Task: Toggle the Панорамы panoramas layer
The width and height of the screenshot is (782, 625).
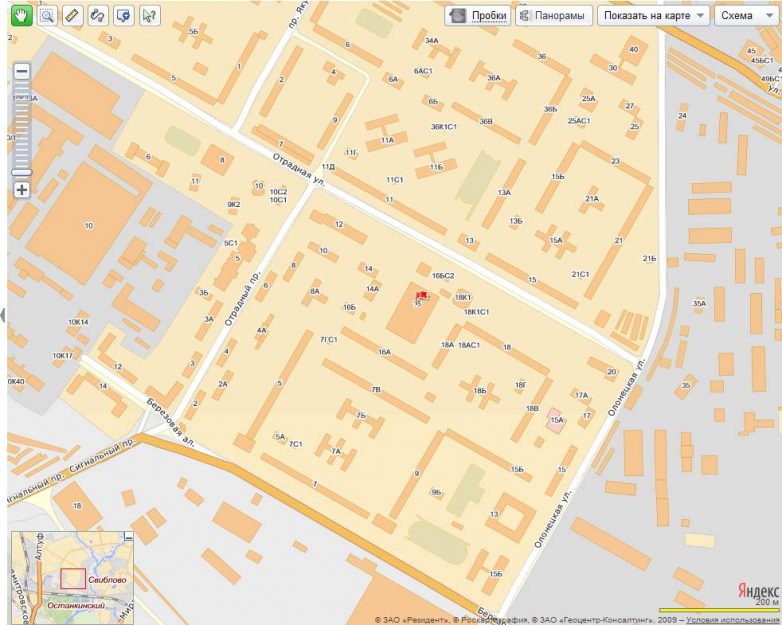Action: coord(551,16)
